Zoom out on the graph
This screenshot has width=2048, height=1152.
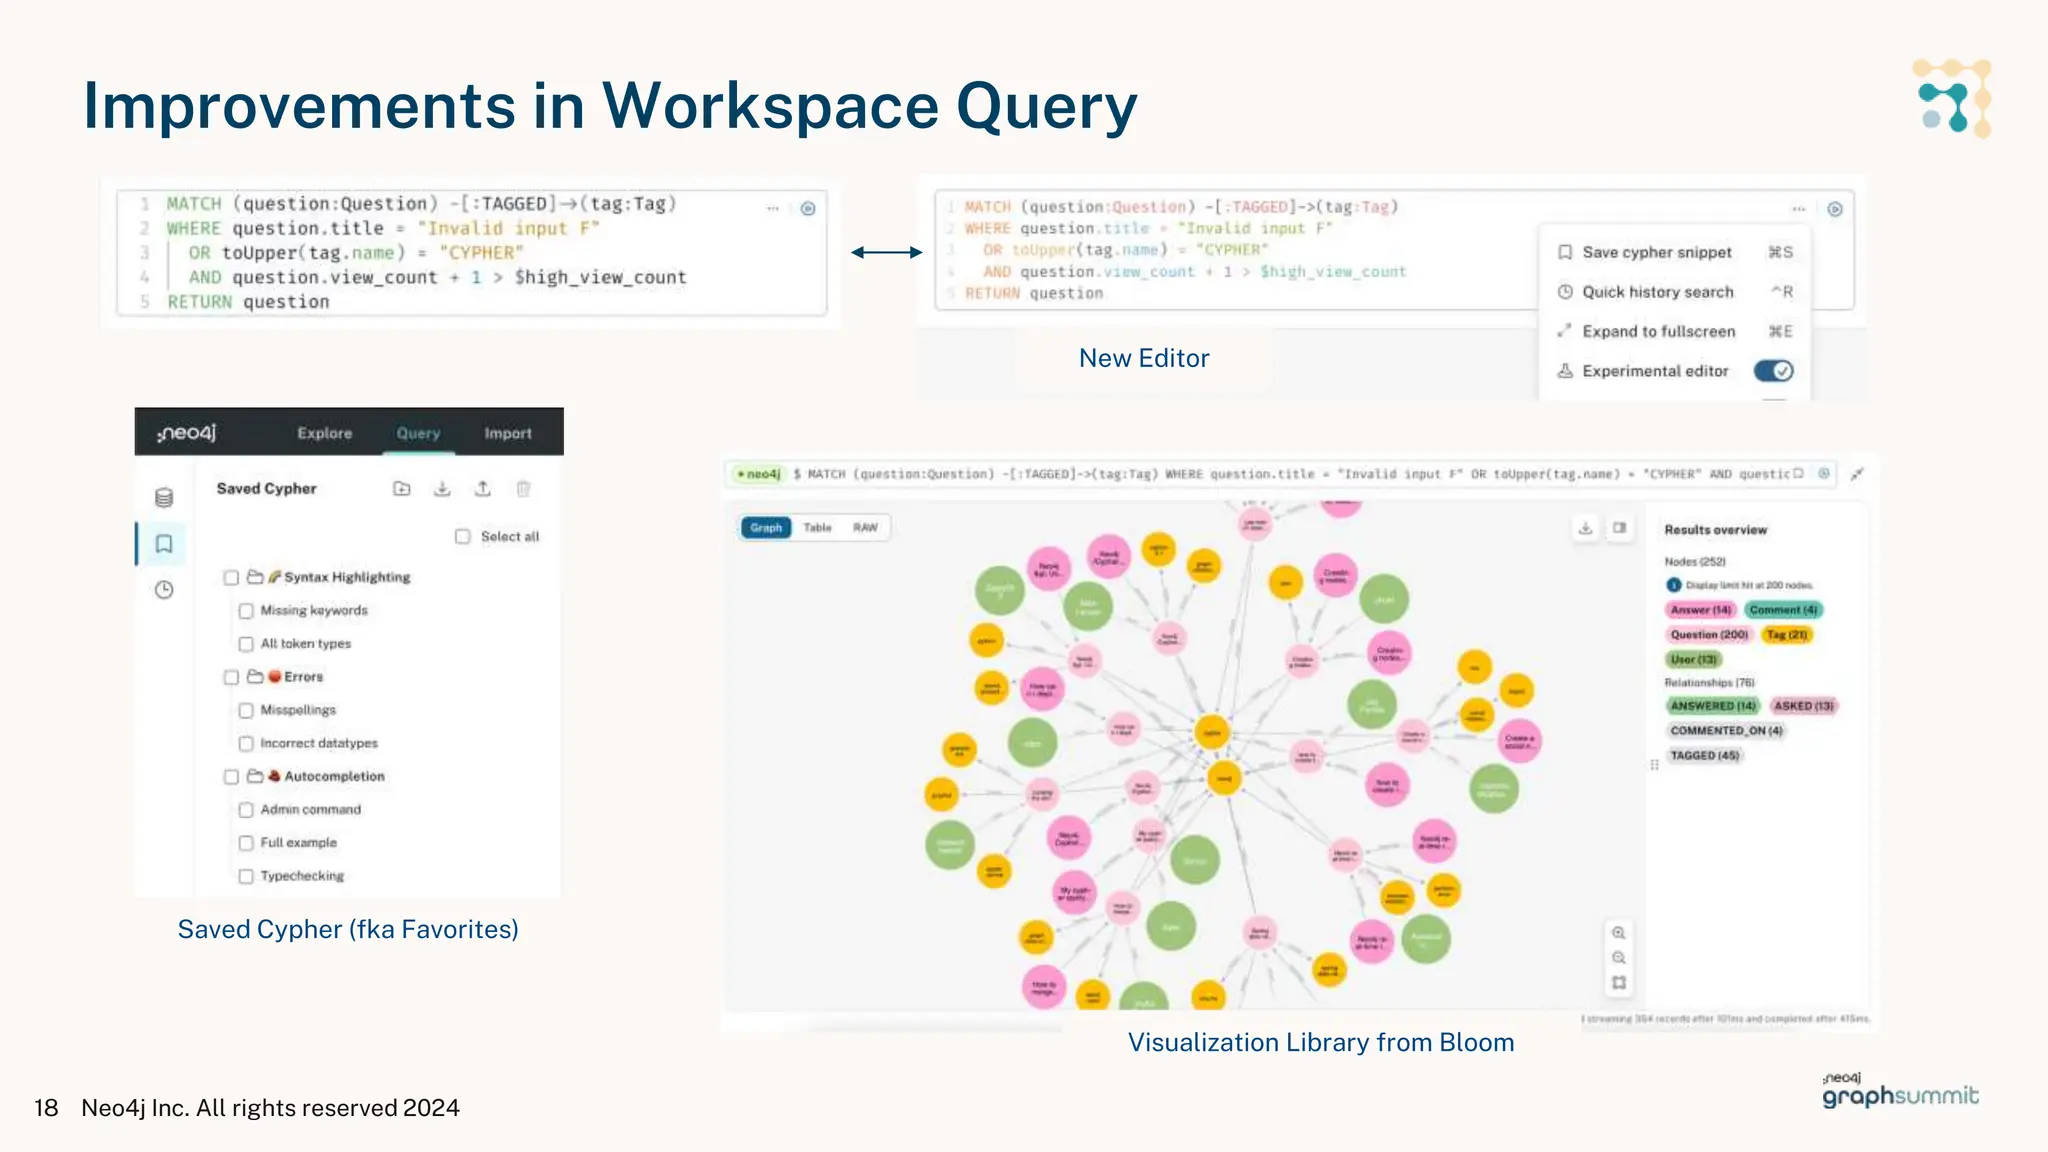pos(1619,957)
